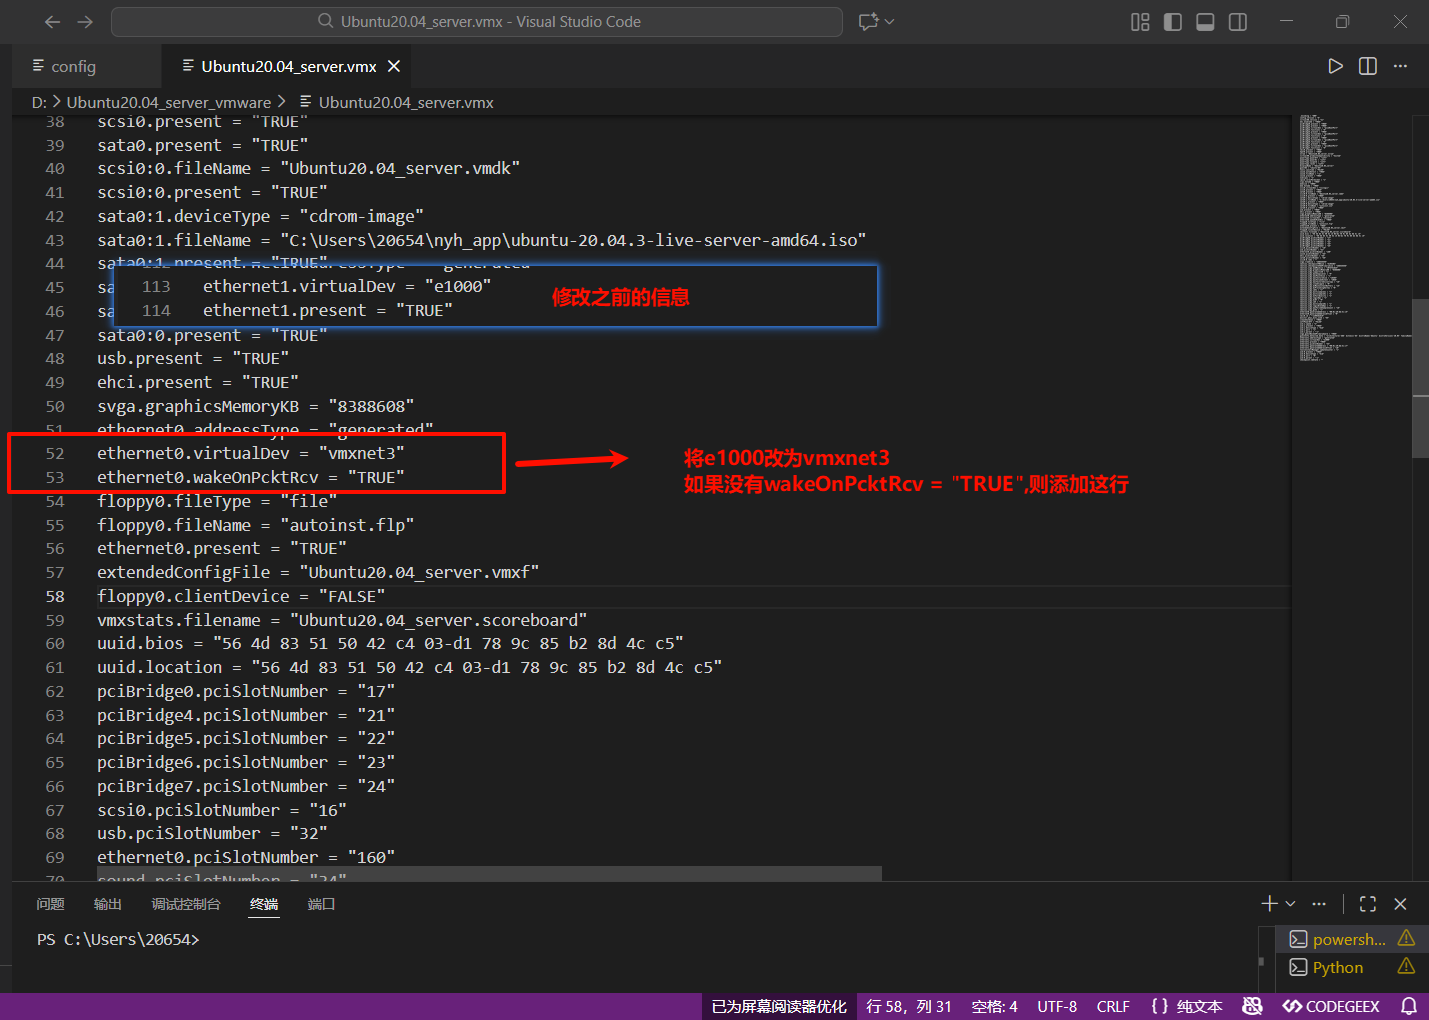
Task: Open the 调试控制台 panel tab
Action: click(x=186, y=904)
